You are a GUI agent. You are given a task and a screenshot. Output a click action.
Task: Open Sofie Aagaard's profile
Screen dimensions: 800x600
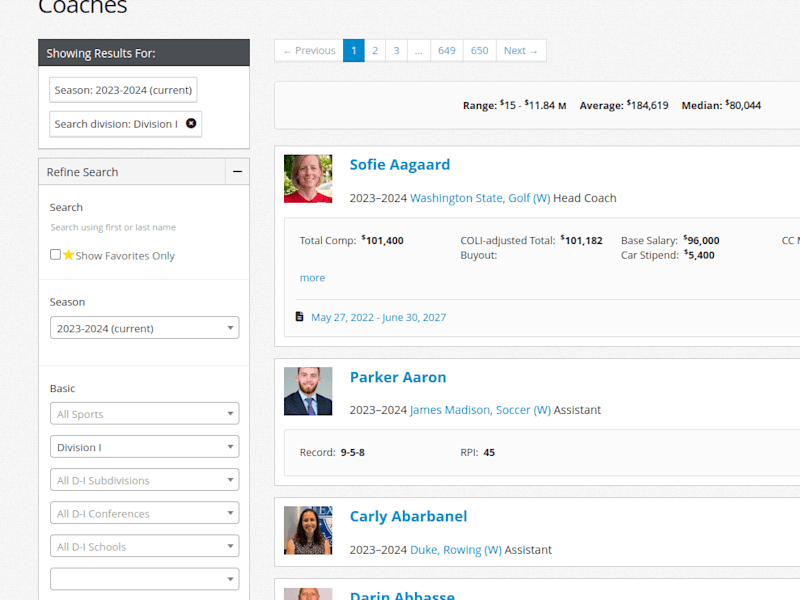[x=399, y=165]
